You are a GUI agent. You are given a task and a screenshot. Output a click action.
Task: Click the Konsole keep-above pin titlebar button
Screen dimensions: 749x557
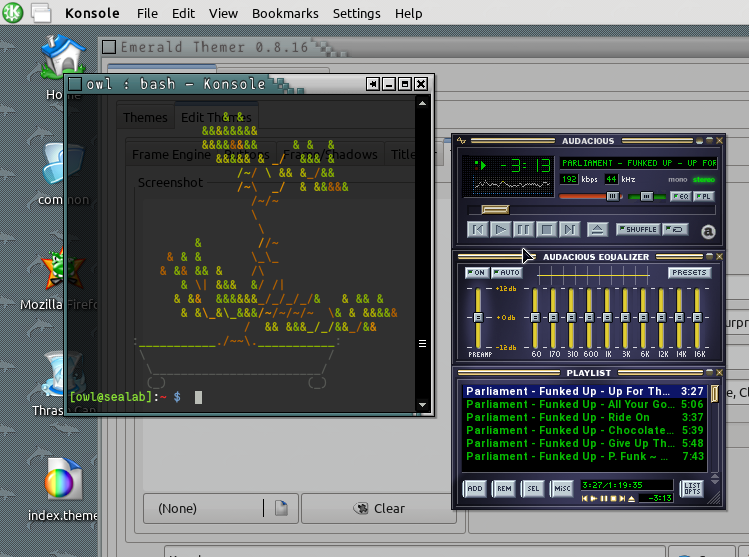[373, 84]
